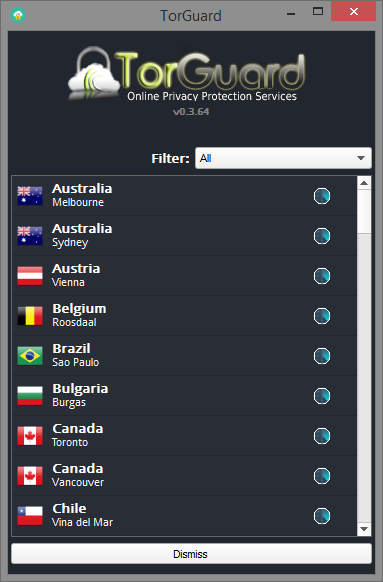Click the latency icon for Canada Toronto

322,436
